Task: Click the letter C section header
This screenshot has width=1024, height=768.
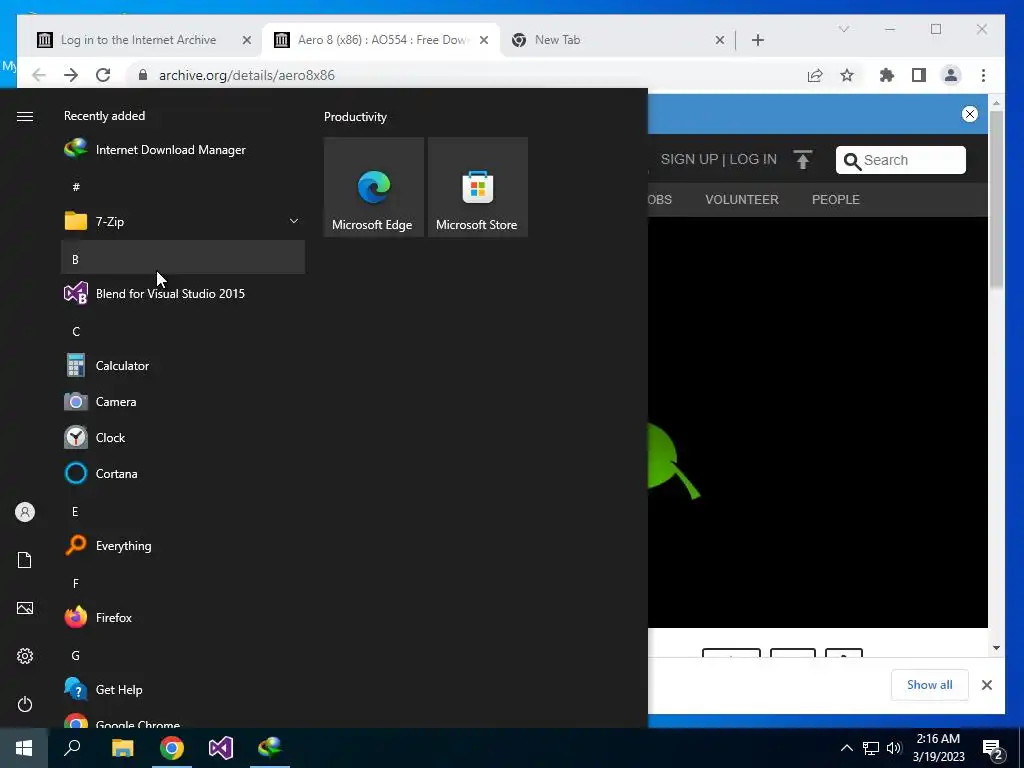Action: [183, 331]
